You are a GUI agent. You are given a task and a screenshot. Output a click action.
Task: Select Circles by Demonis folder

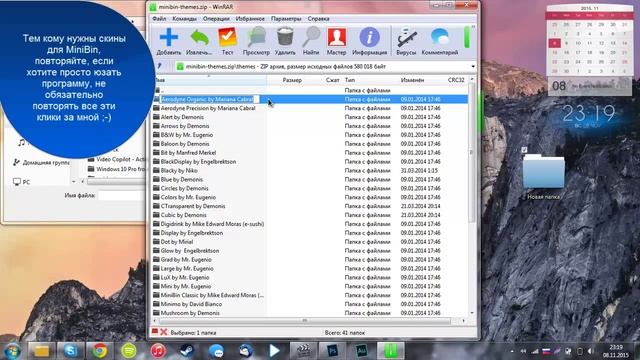(x=310, y=188)
